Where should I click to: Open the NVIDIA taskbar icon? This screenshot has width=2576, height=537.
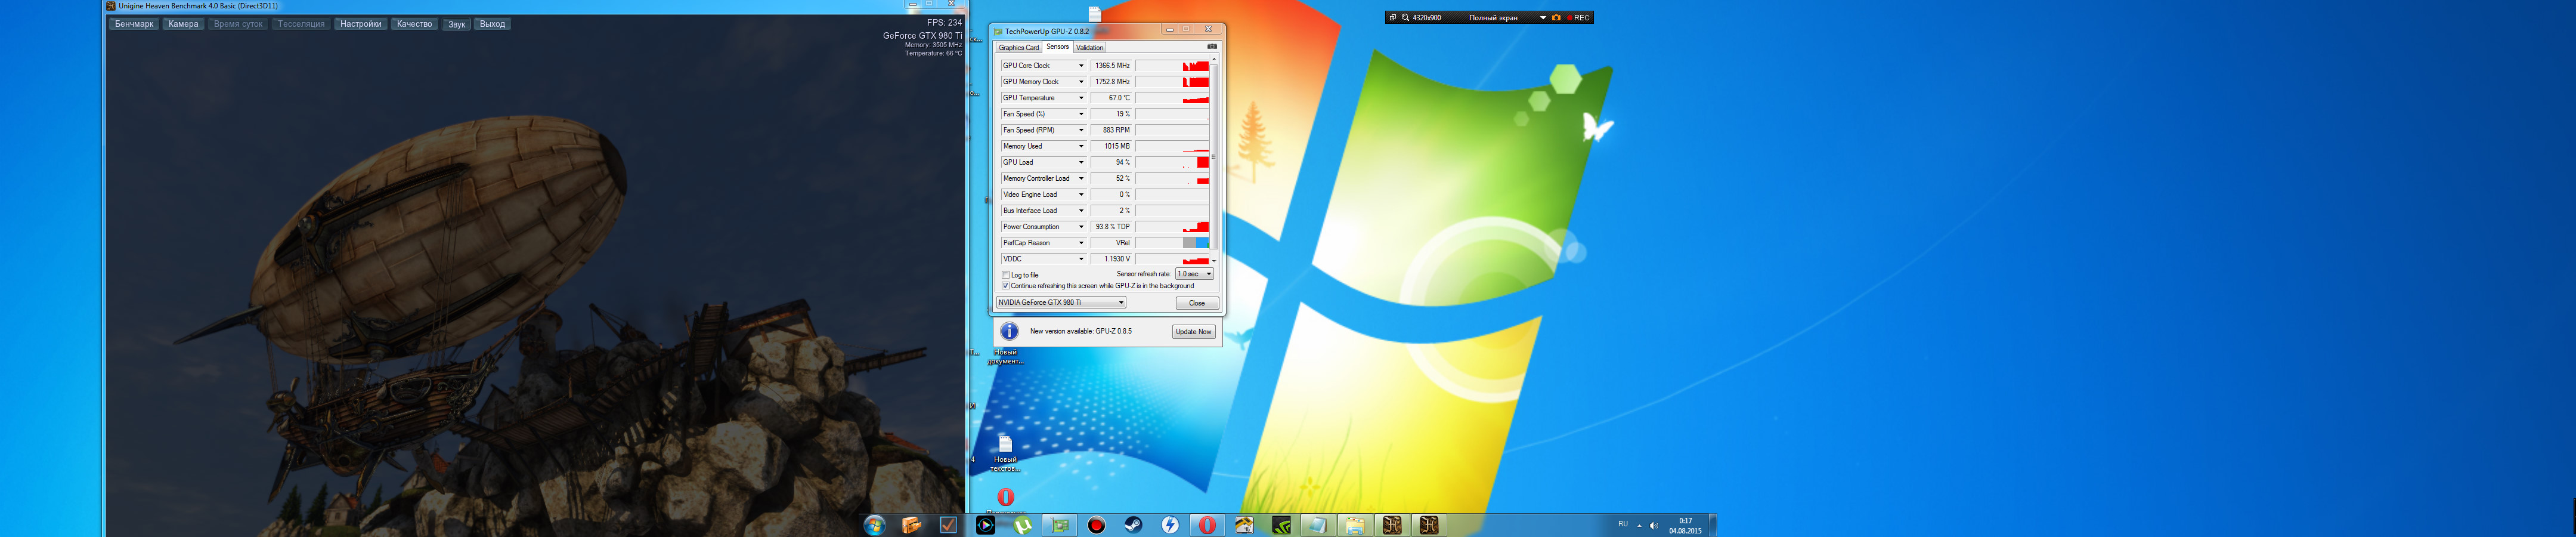1281,525
